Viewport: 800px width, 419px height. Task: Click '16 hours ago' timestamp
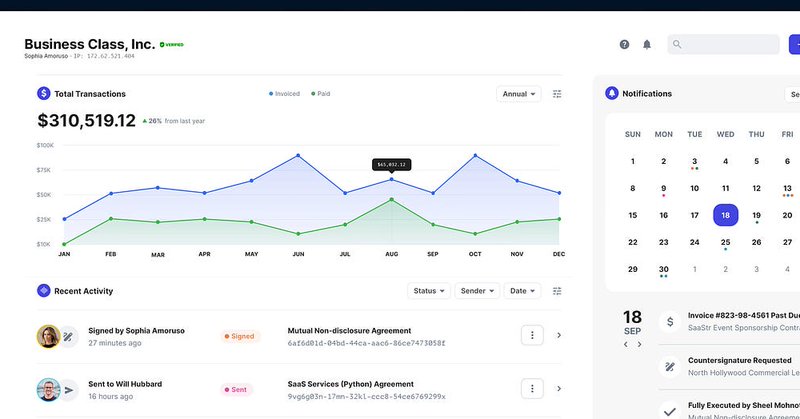pos(111,397)
